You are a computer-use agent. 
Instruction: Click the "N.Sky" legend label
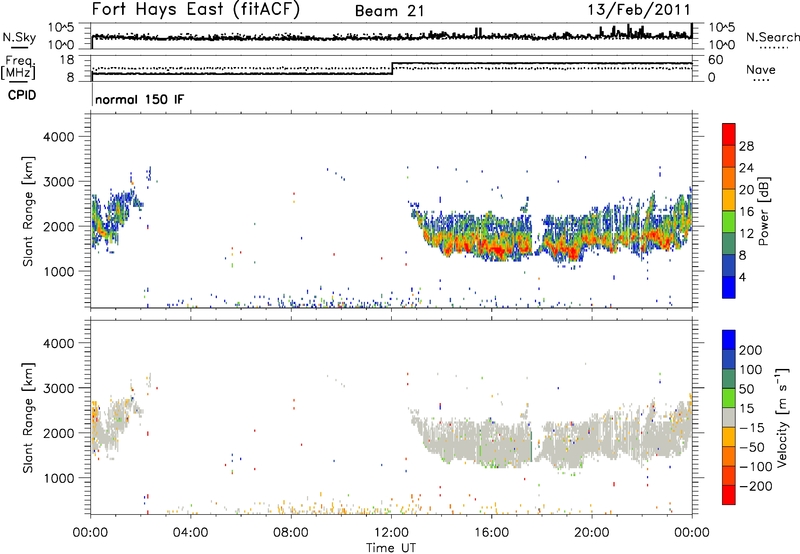pyautogui.click(x=19, y=37)
